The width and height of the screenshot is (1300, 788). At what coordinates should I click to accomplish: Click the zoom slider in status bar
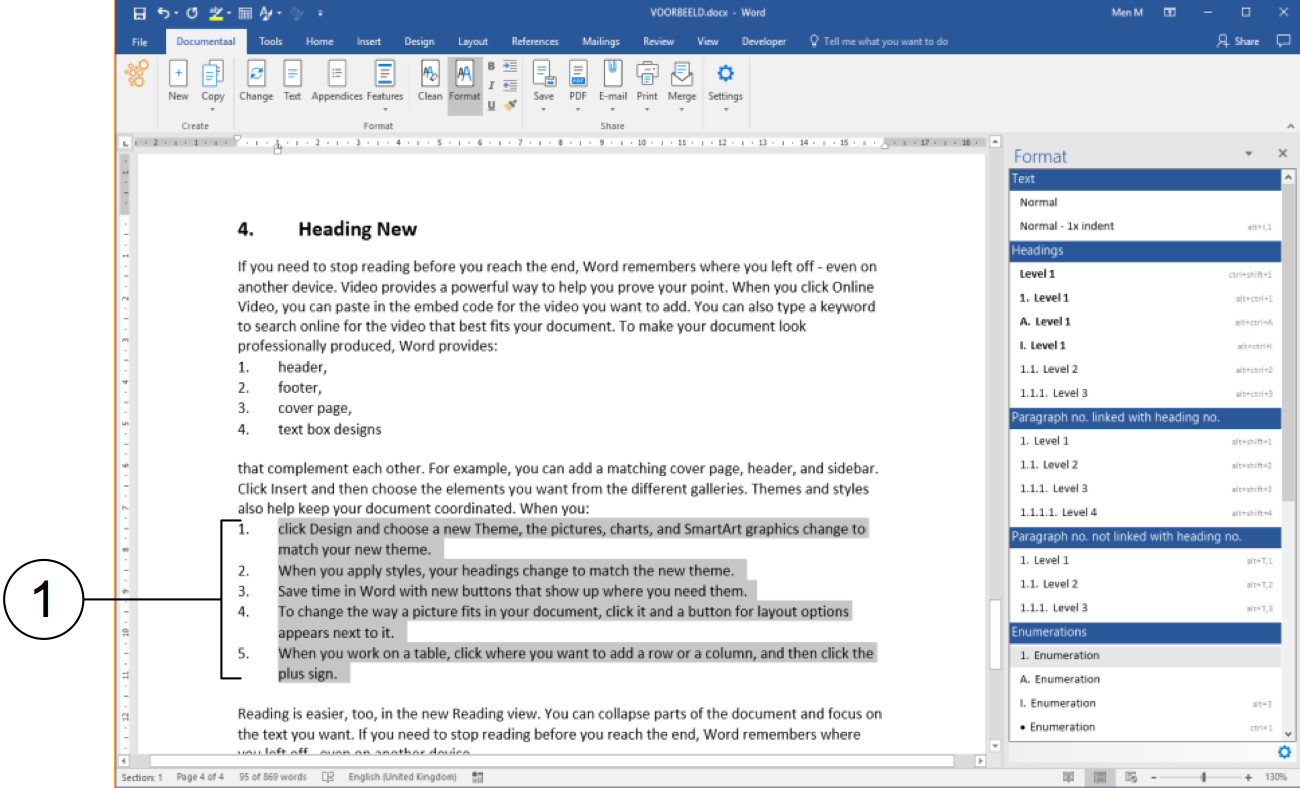click(1203, 777)
